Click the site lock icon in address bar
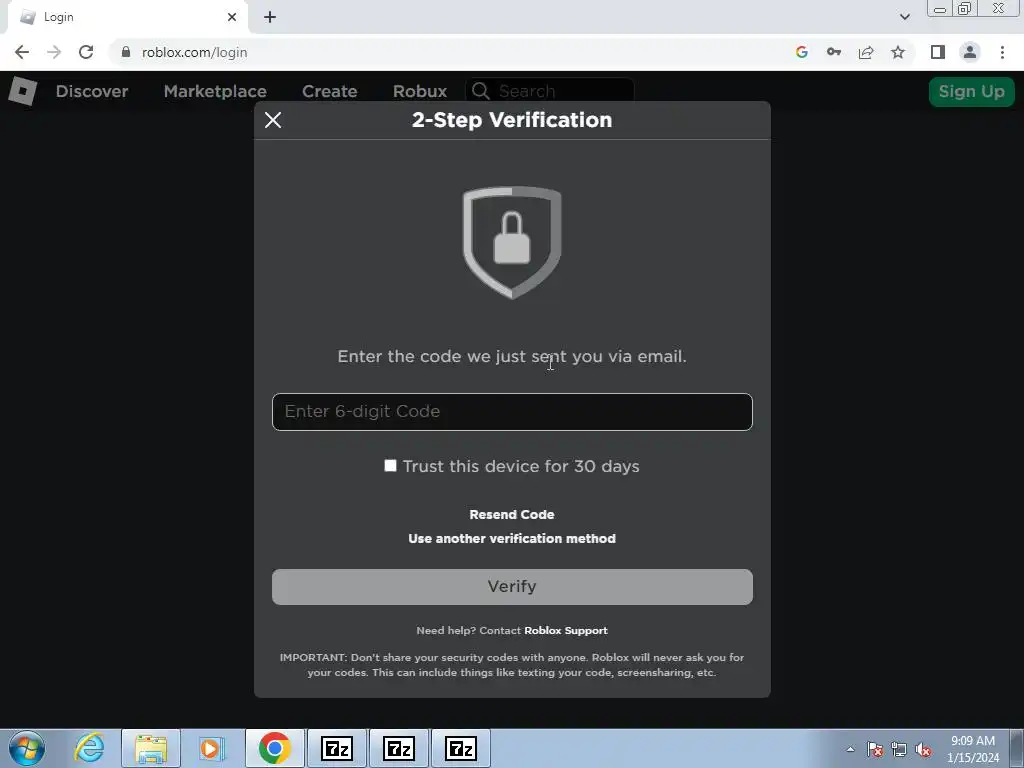 [126, 52]
